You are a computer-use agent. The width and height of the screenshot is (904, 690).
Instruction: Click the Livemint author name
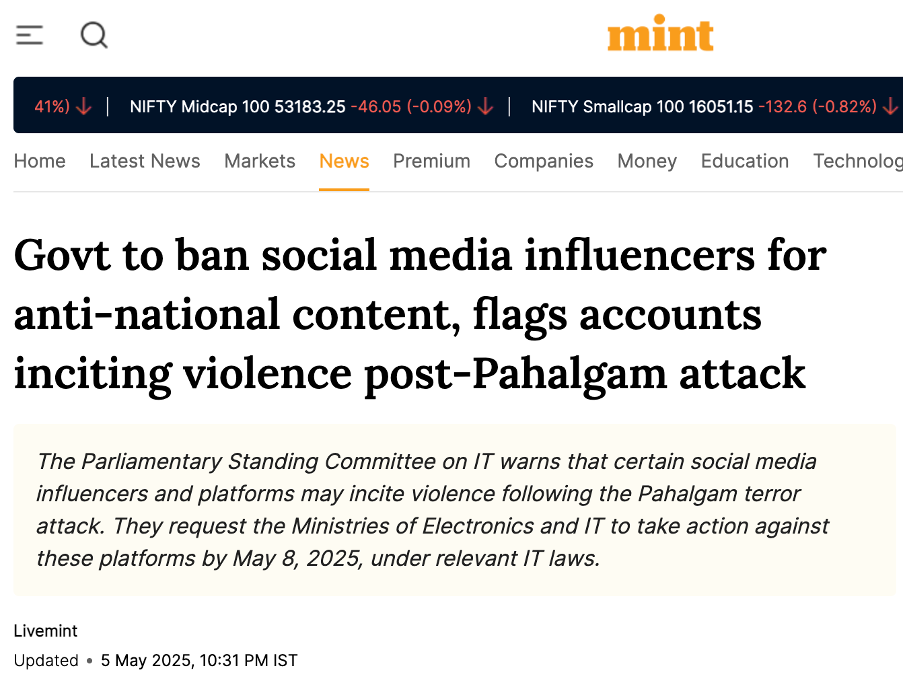click(46, 631)
